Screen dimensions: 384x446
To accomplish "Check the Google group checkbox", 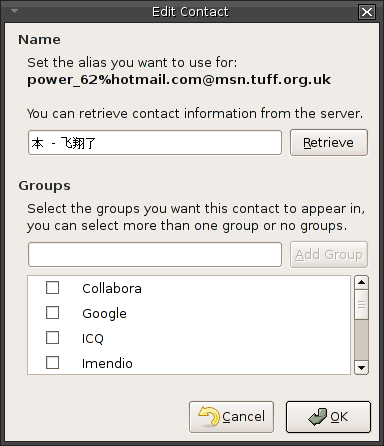I will [x=52, y=313].
